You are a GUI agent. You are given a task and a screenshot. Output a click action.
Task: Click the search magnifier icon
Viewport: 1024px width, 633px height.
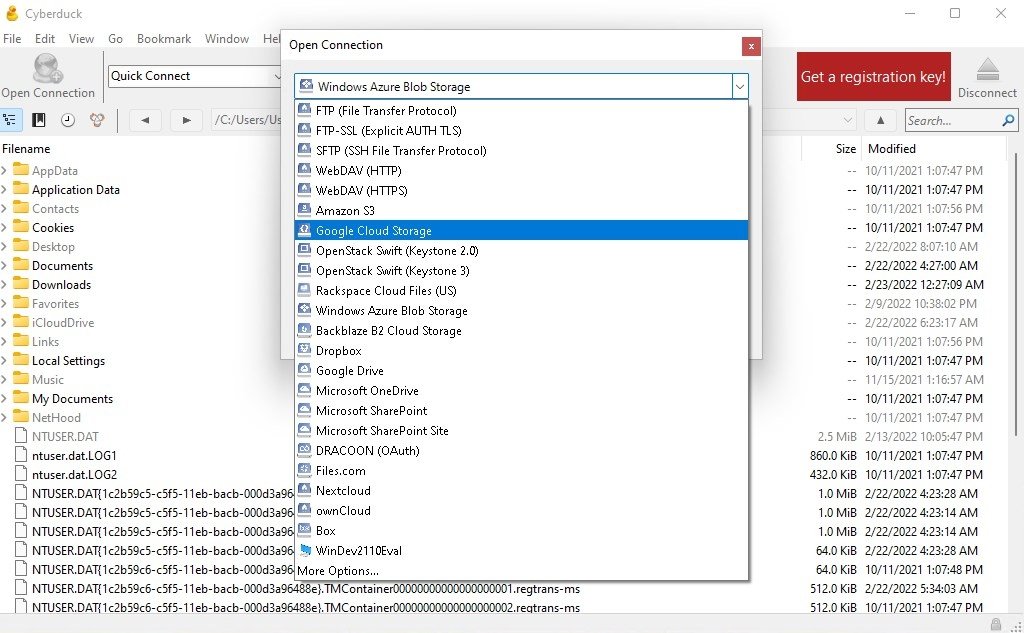(1008, 120)
